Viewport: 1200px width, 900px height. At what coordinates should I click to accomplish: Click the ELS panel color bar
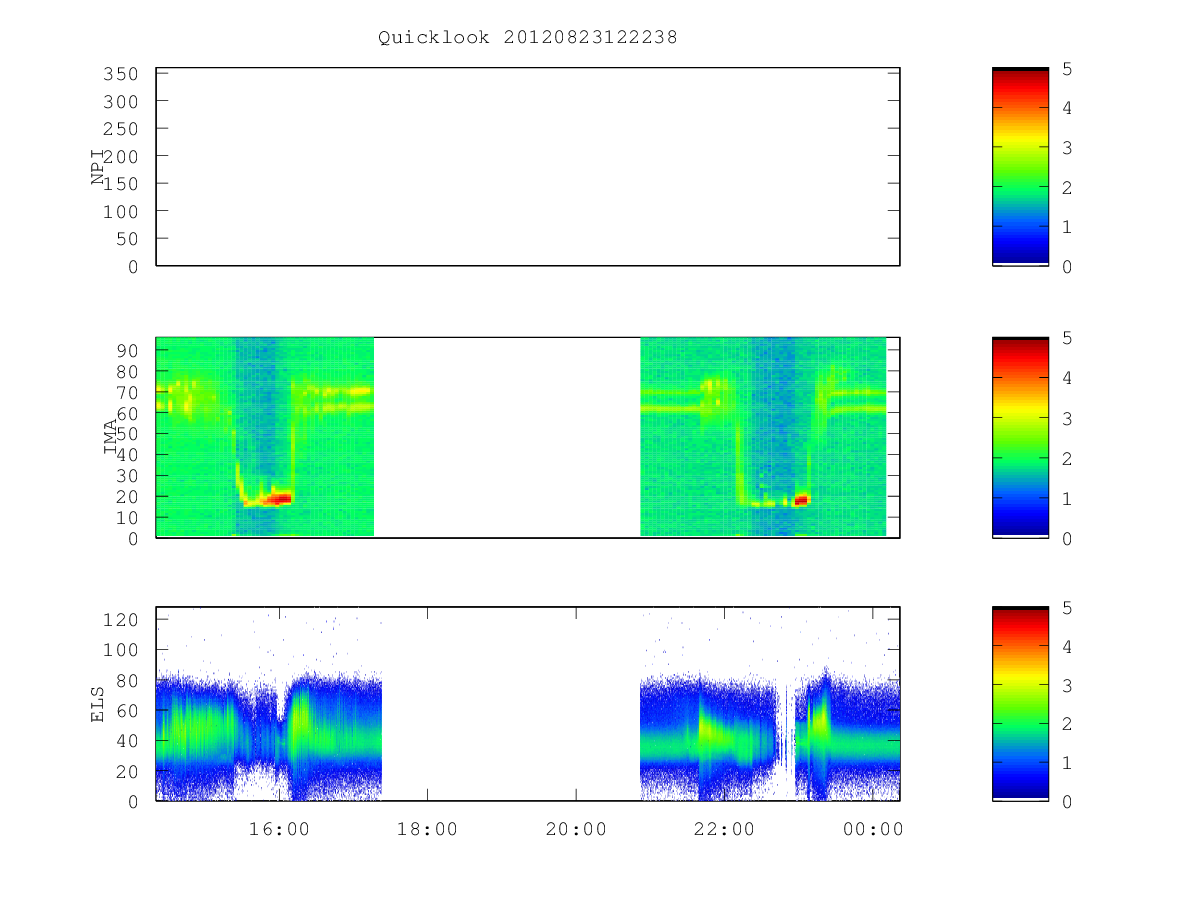point(1020,704)
